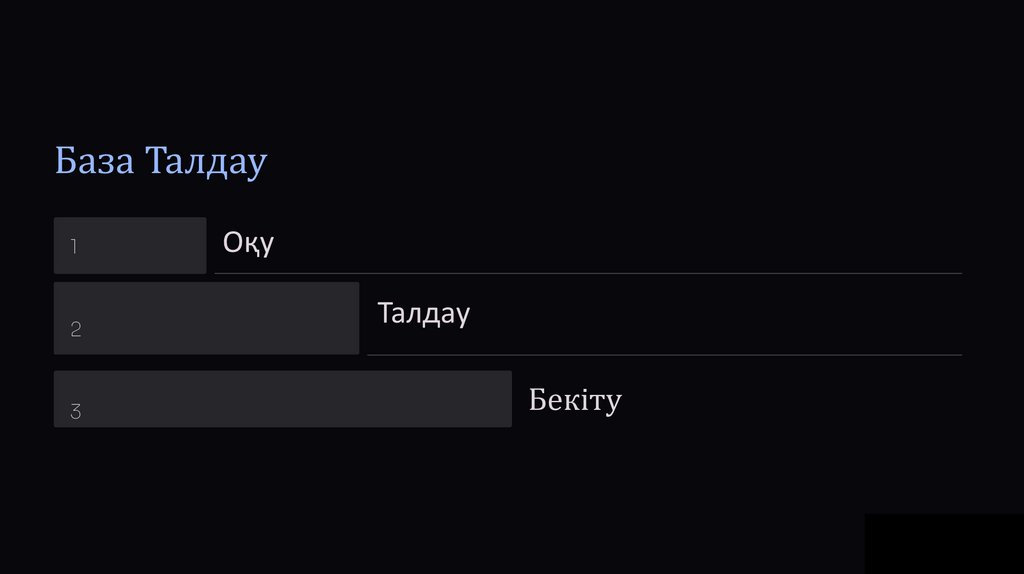
Task: Select the full База Талдау heading
Action: [160, 161]
